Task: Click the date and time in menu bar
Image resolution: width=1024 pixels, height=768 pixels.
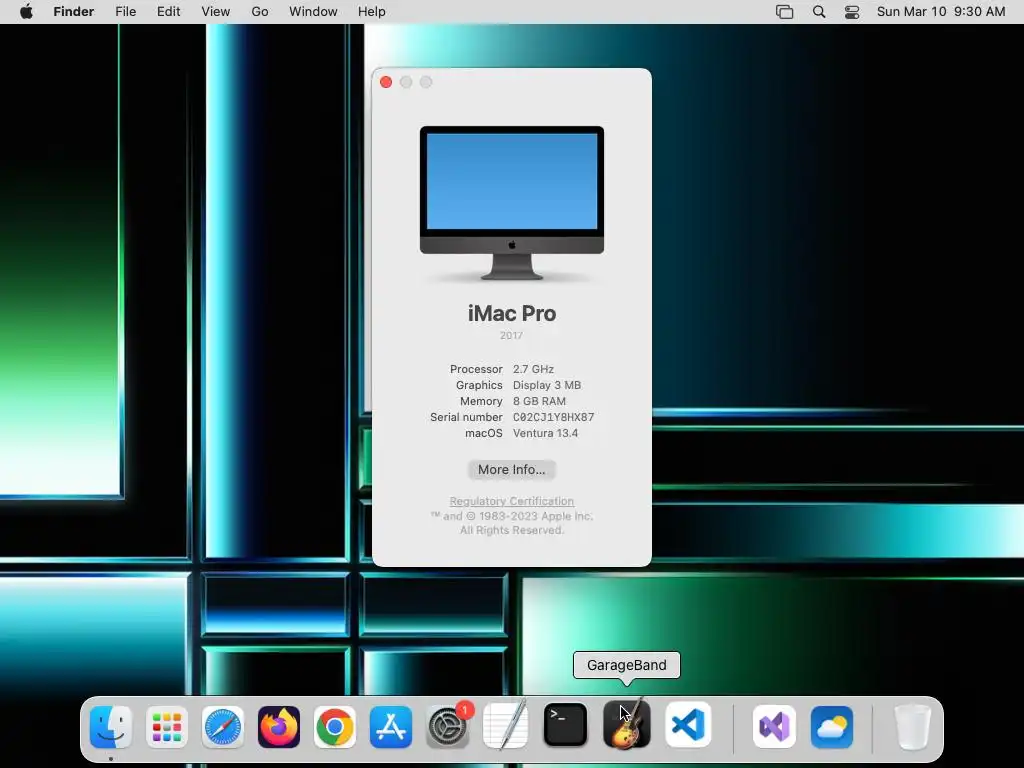Action: tap(941, 12)
